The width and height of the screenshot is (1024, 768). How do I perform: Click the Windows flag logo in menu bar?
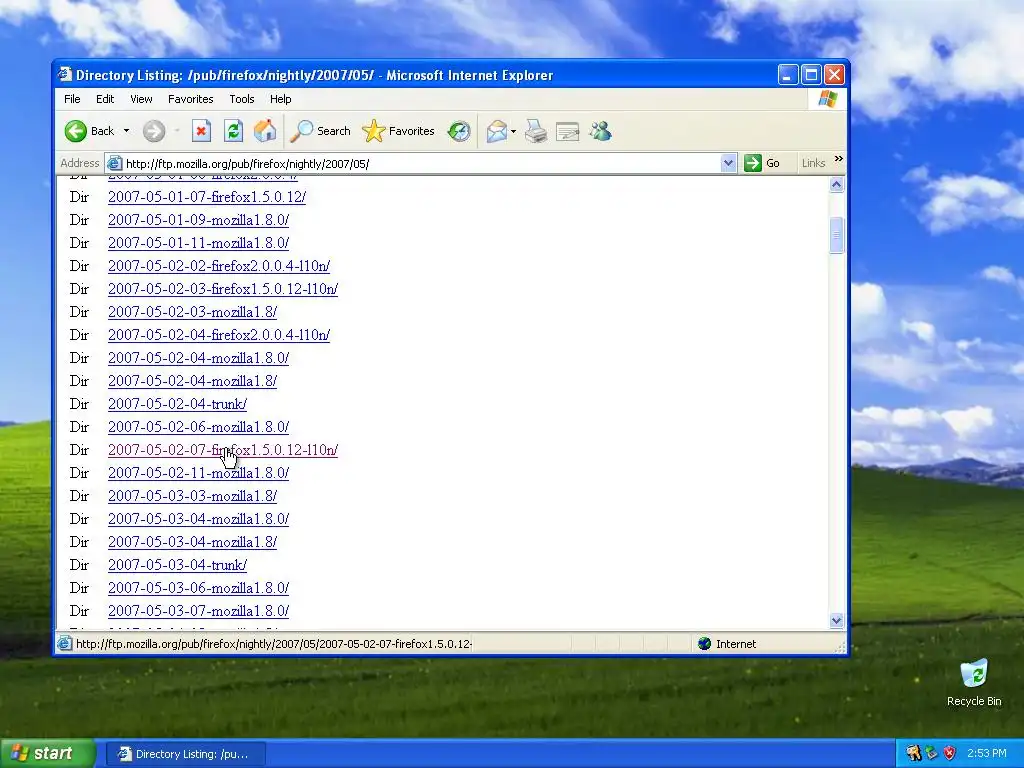[827, 99]
